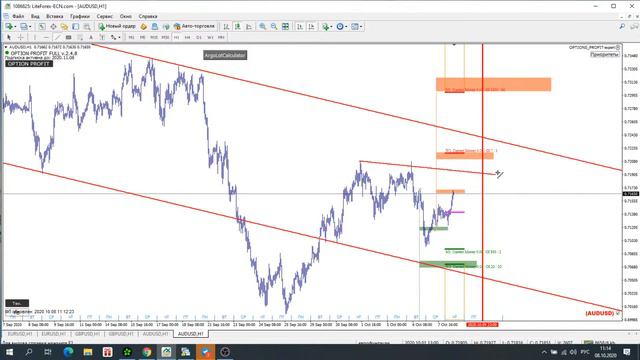This screenshot has height=360, width=640.
Task: Open the (AUDUSD) symbol selector arrow
Action: pos(618,313)
